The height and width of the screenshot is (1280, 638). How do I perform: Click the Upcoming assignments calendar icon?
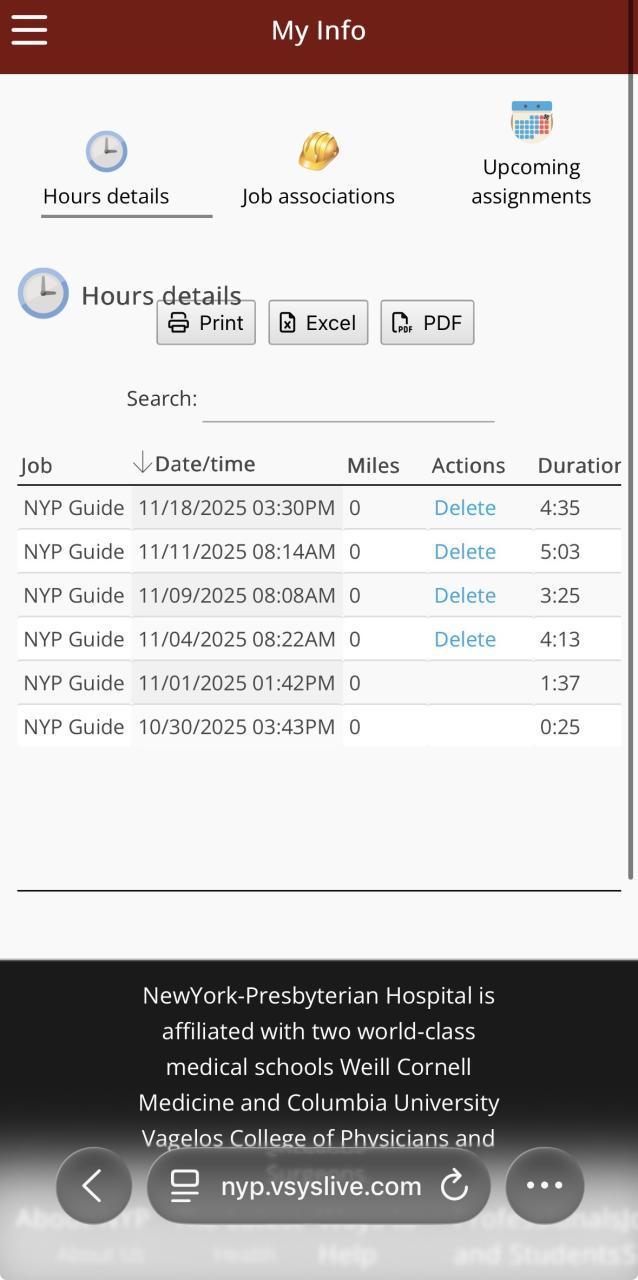pos(531,122)
